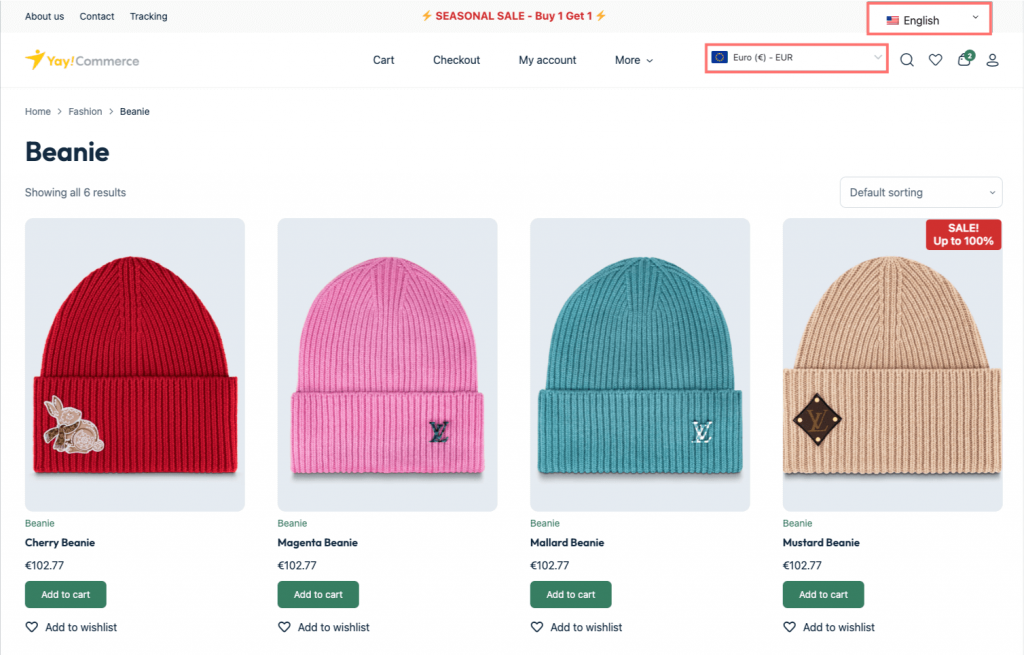
Task: Add Mustard Beanie to cart
Action: pos(823,594)
